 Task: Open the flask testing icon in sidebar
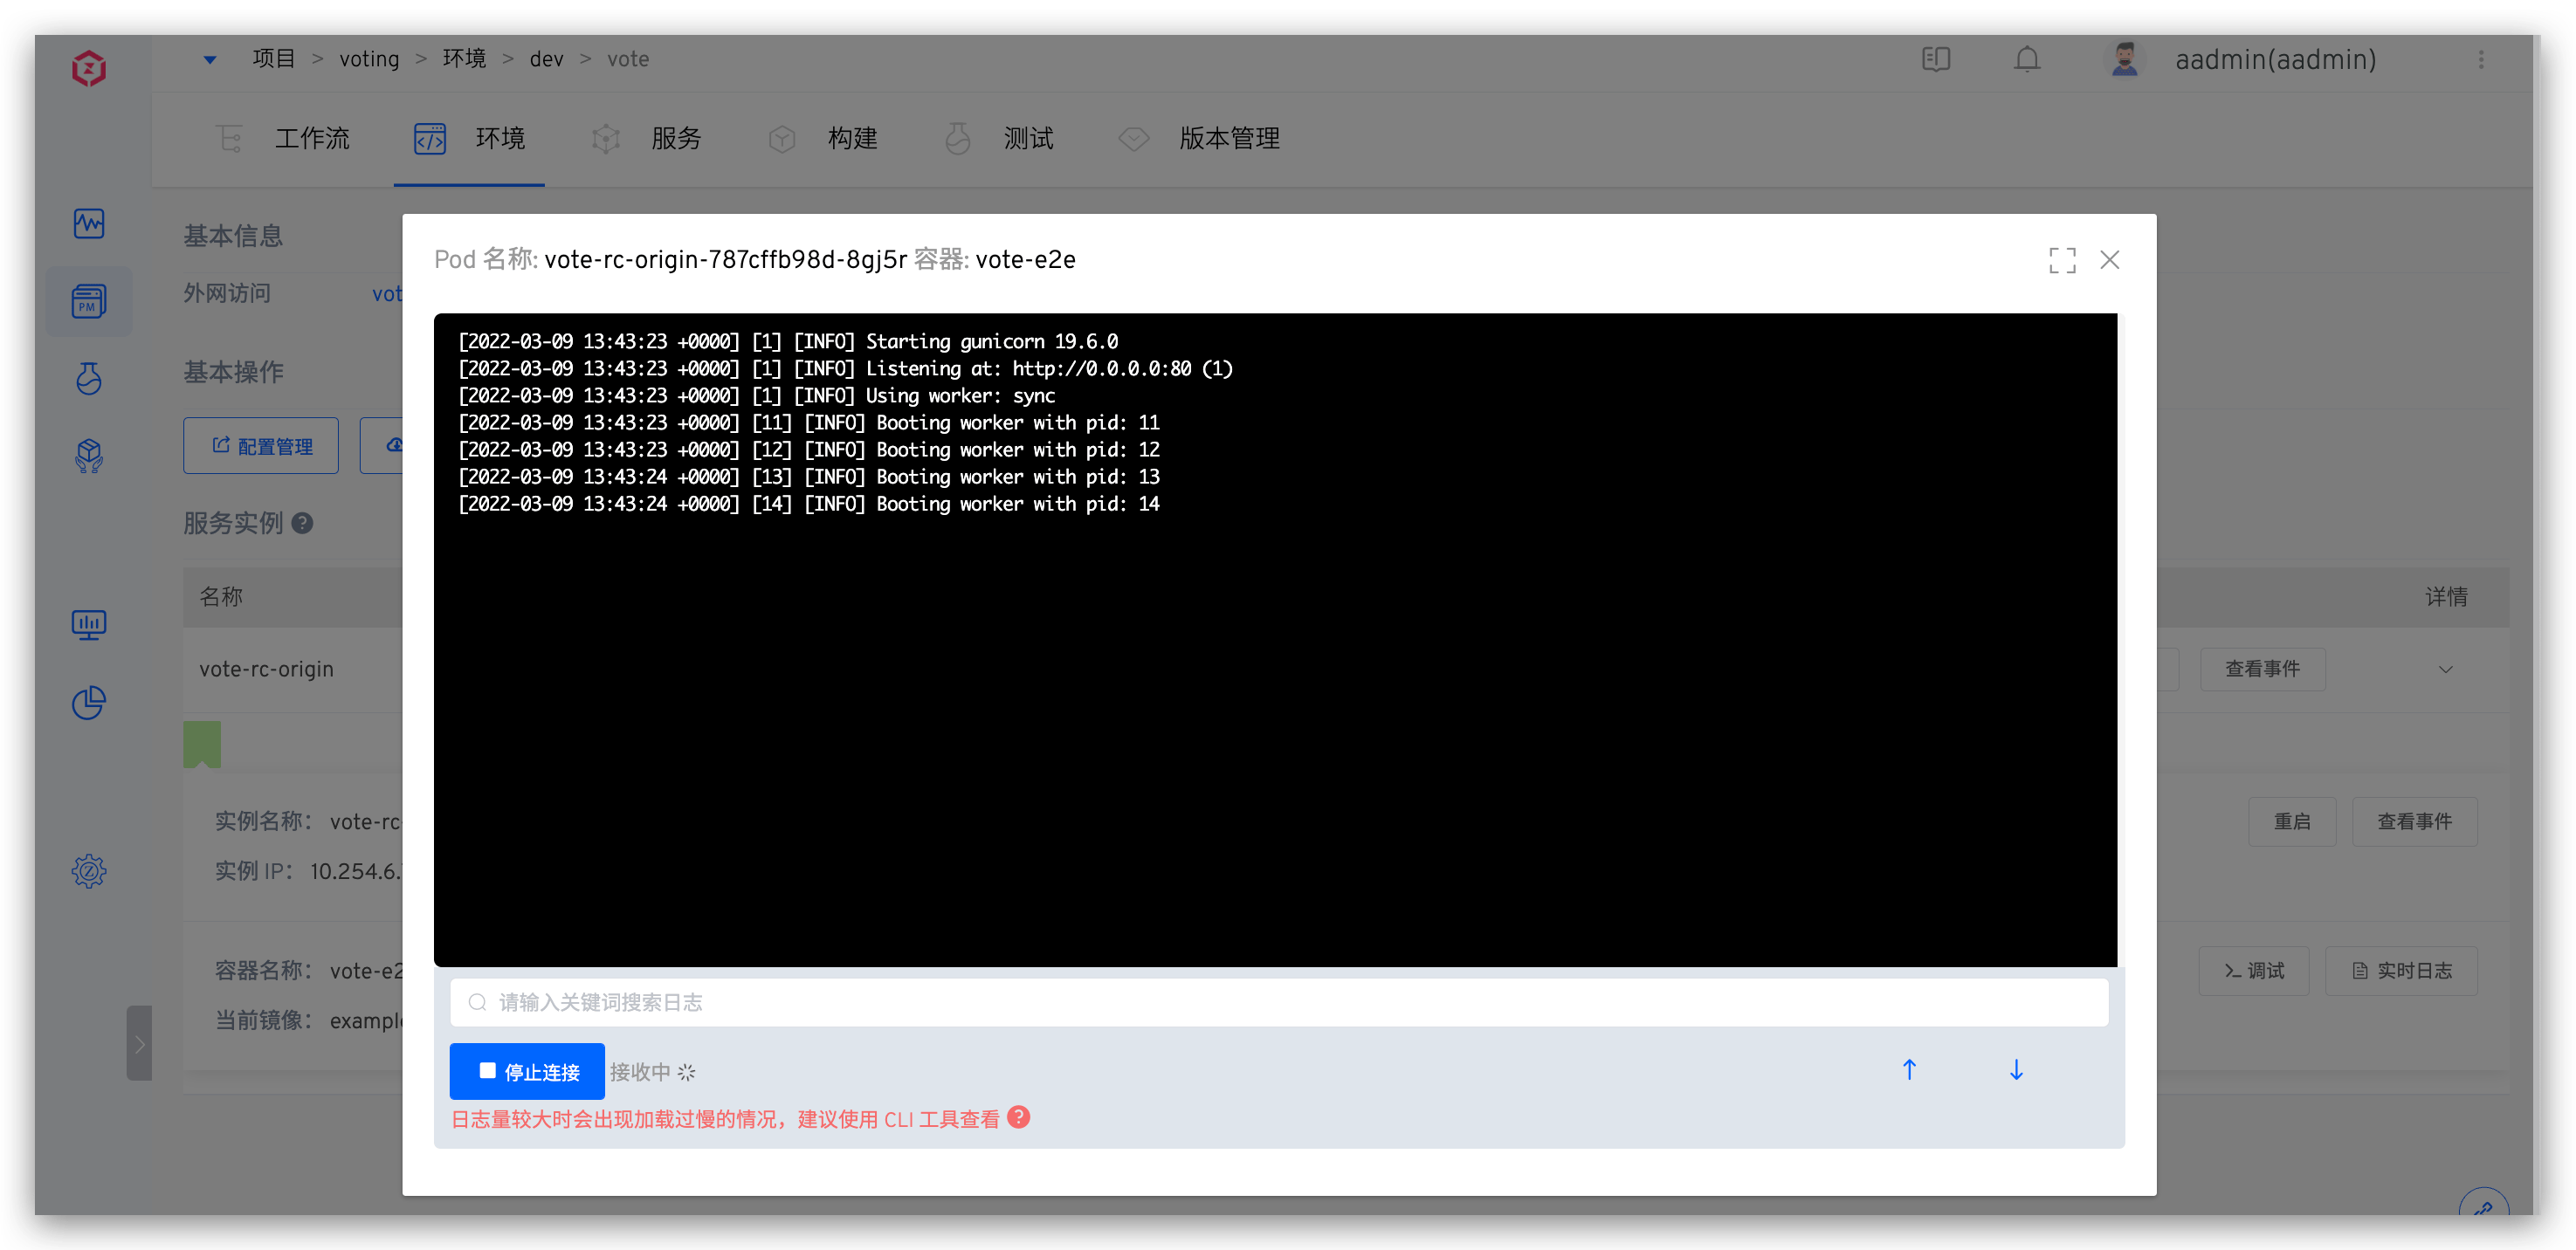[x=89, y=378]
